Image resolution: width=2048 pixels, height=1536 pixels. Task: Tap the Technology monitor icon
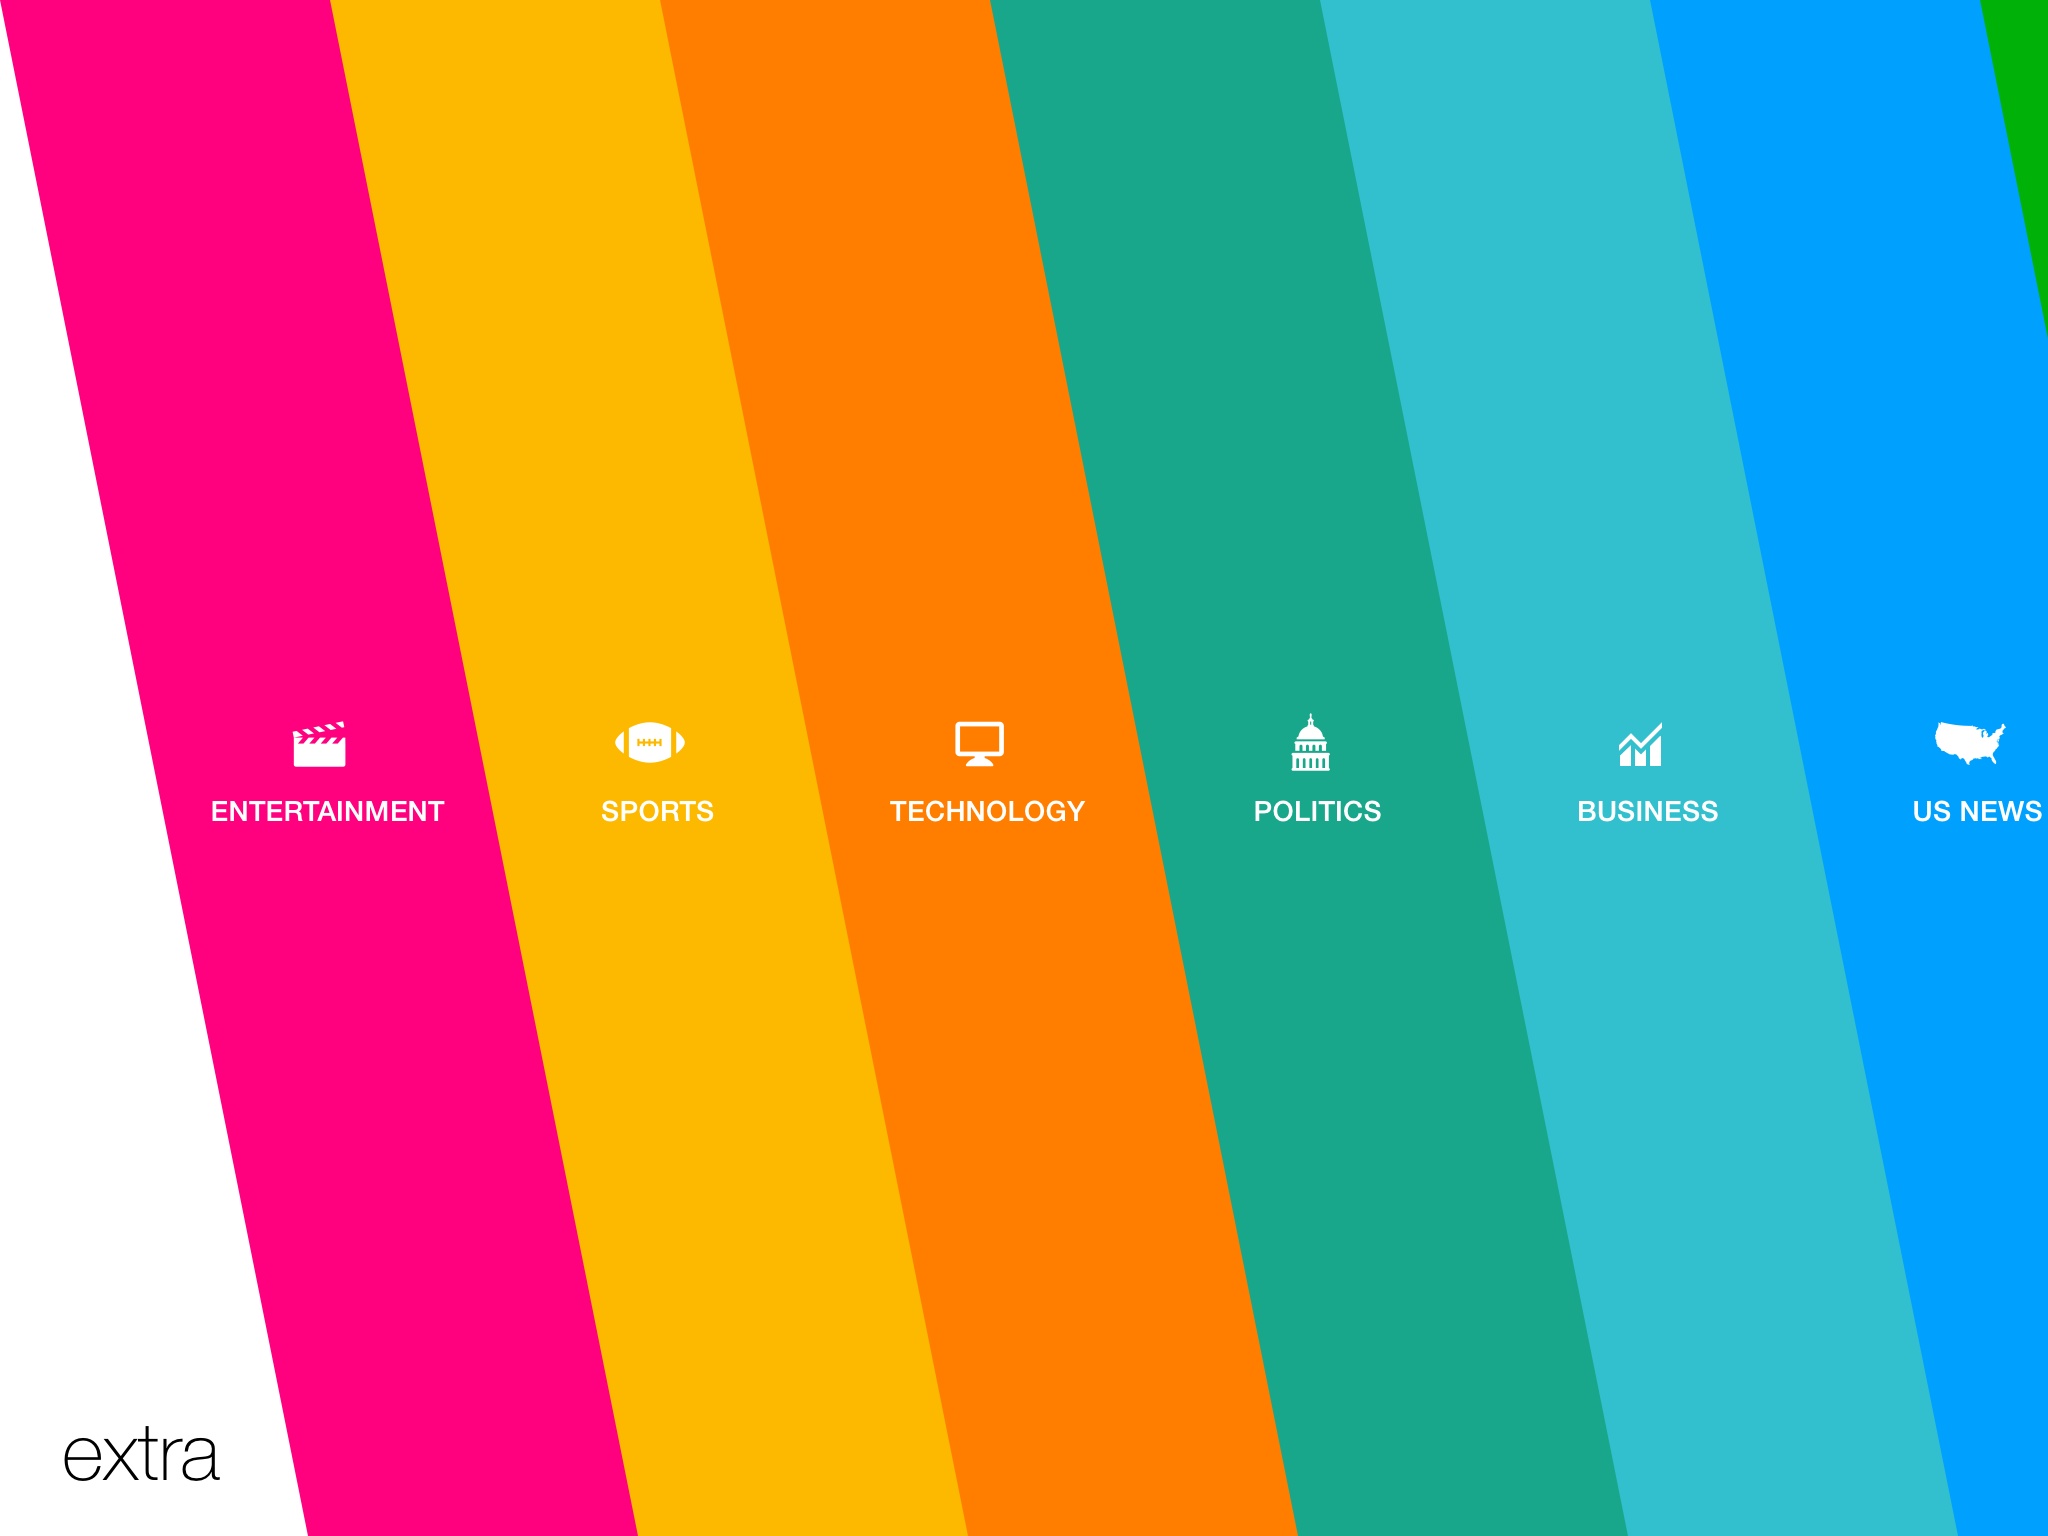click(x=979, y=744)
